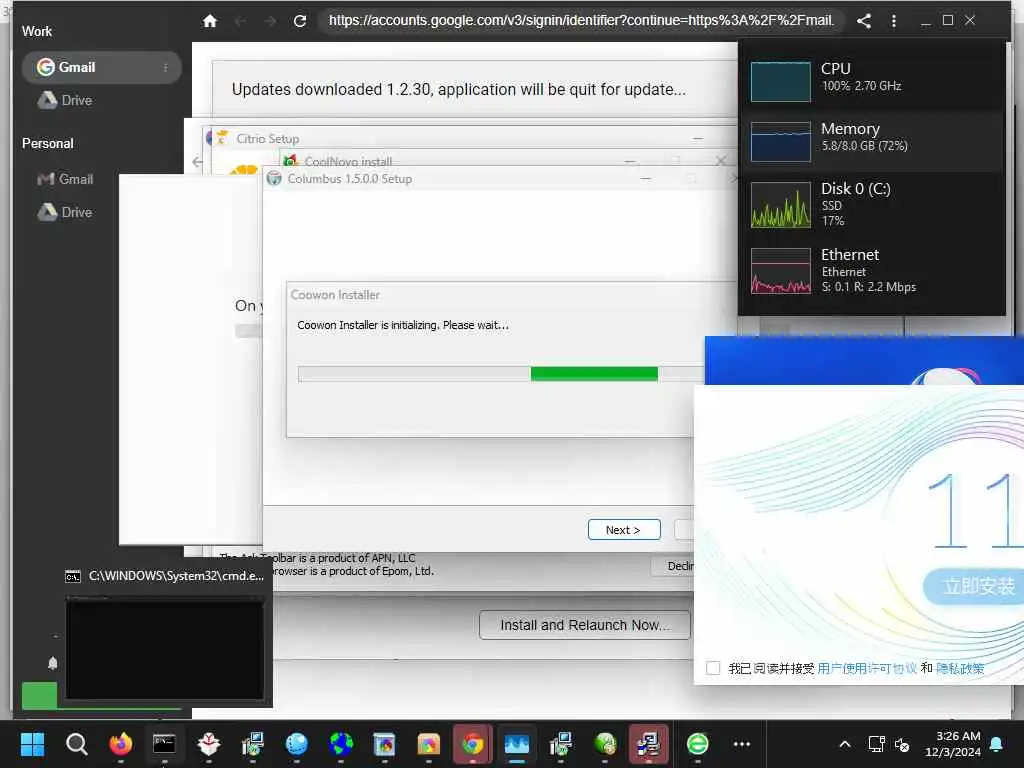The width and height of the screenshot is (1024, 768).
Task: Click the muted volume tray icon
Action: (902, 744)
